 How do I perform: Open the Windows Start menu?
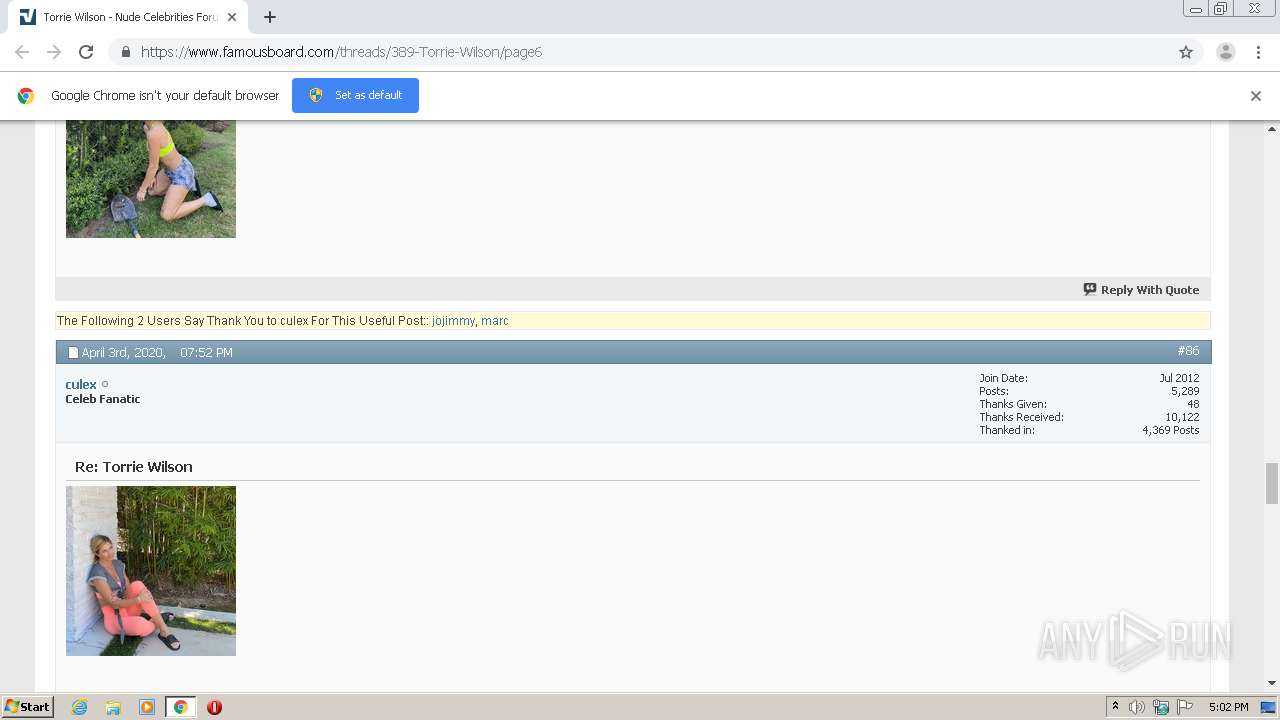click(27, 707)
